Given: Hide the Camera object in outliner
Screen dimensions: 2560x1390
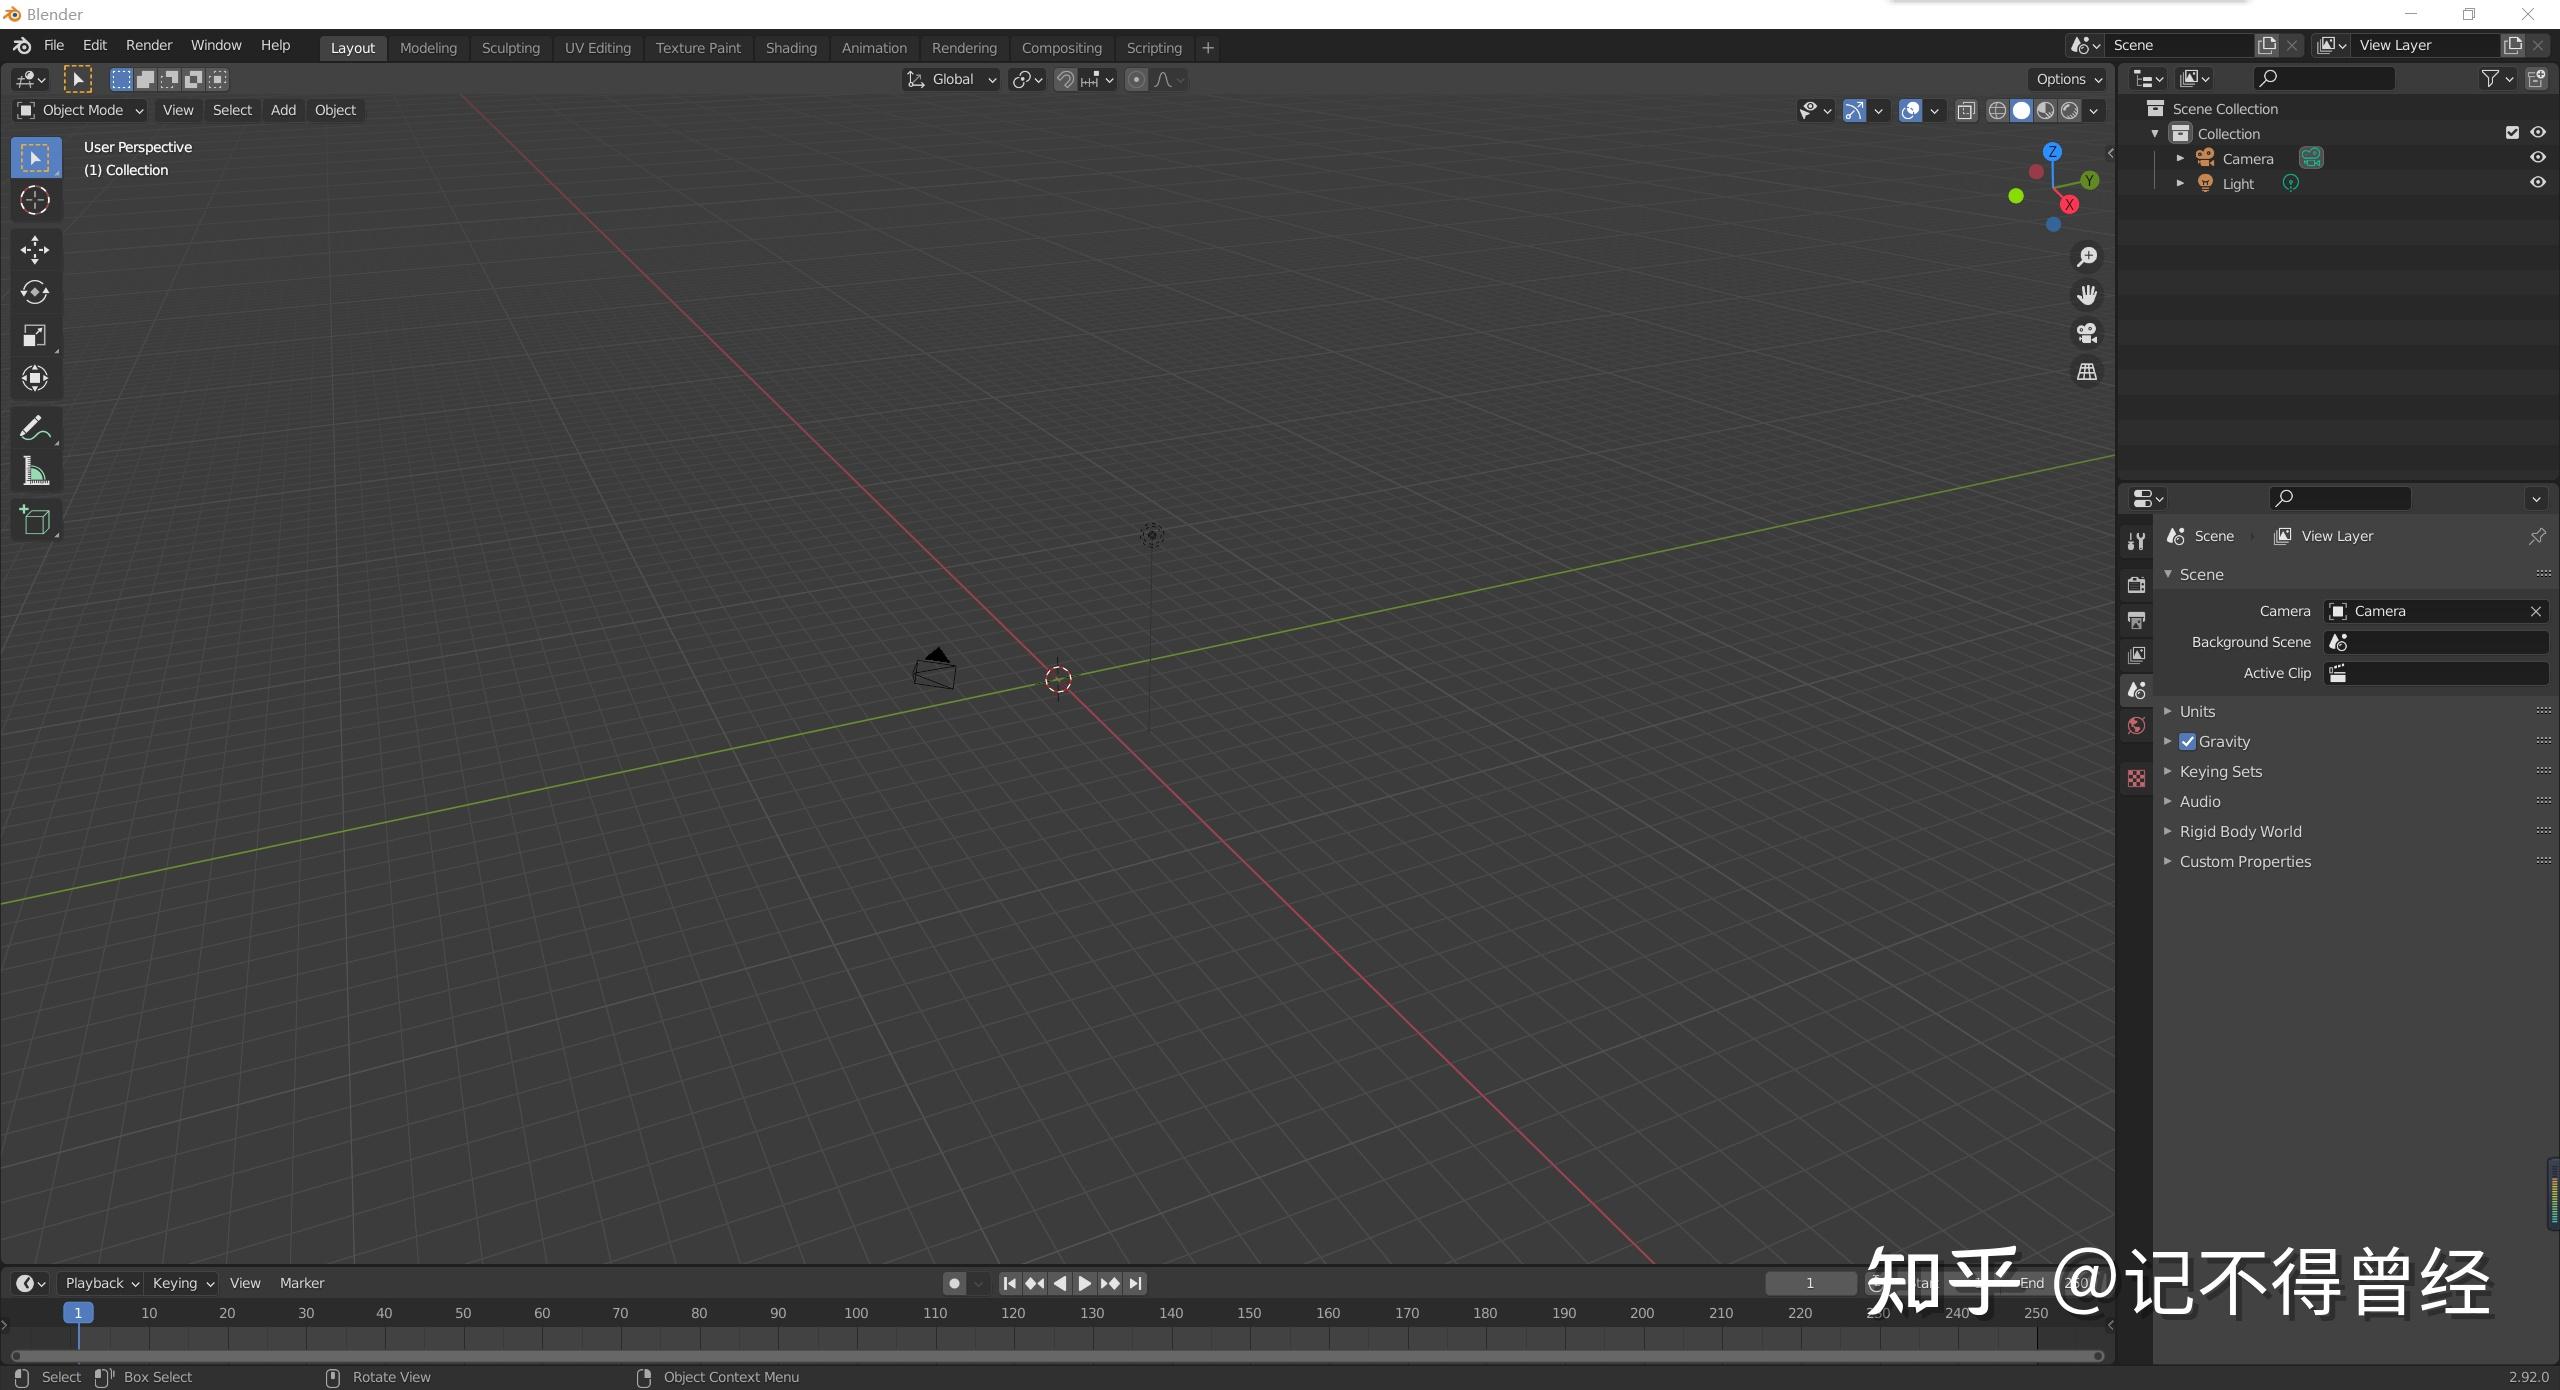Looking at the screenshot, I should [x=2537, y=158].
